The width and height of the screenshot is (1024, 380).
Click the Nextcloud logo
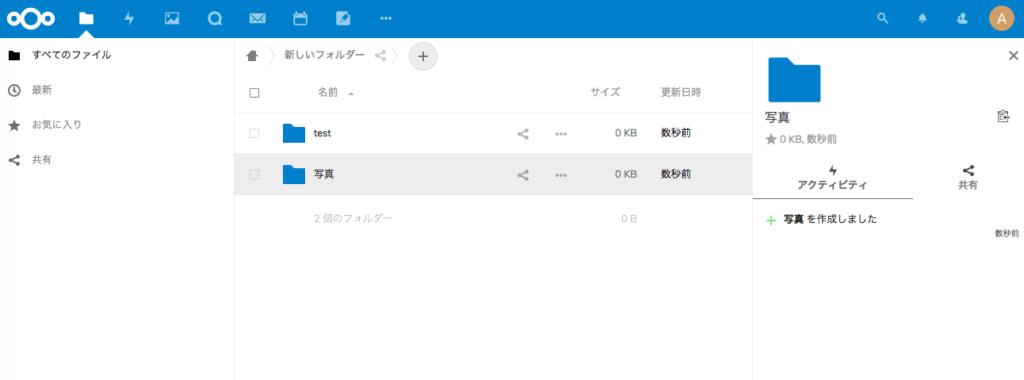[x=31, y=18]
